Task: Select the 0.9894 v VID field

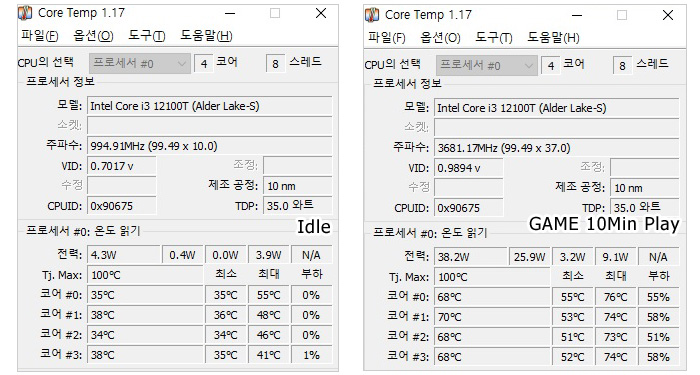Action: click(x=469, y=168)
